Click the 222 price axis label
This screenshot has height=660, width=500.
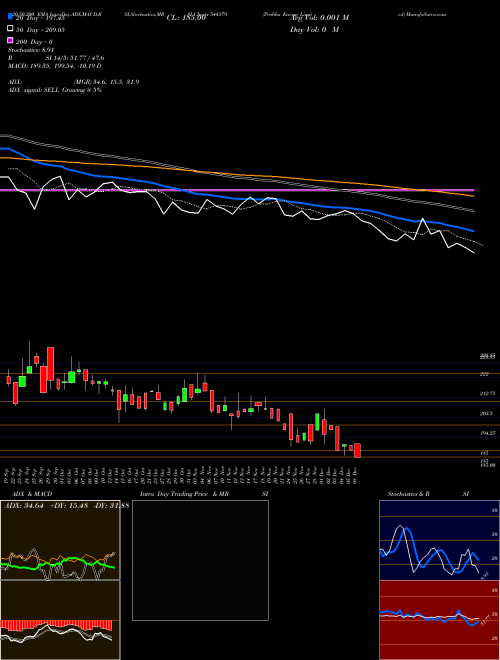pyautogui.click(x=484, y=374)
